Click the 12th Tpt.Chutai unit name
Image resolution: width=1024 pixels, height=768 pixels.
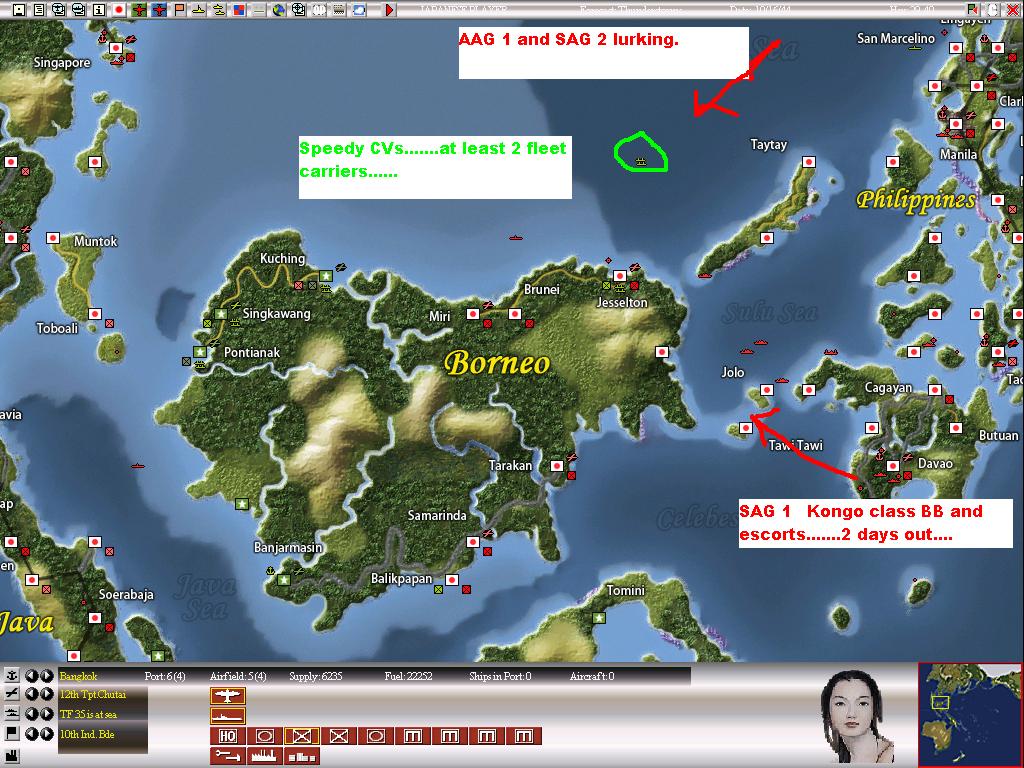93,695
